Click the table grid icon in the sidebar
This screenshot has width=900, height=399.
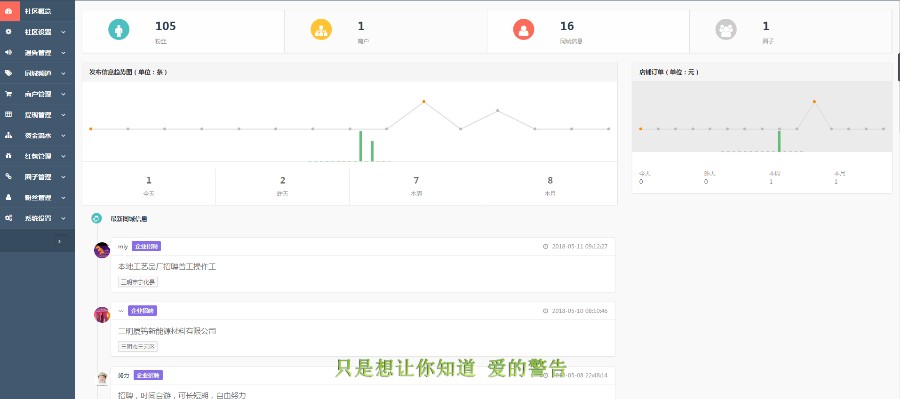8,114
